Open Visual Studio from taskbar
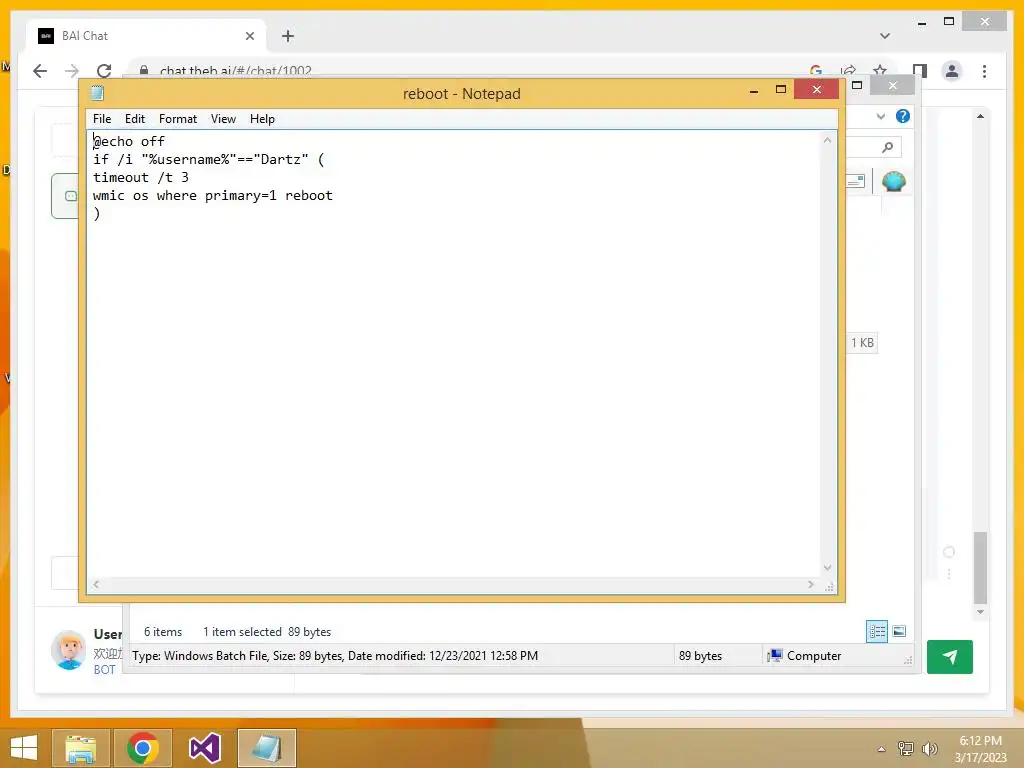This screenshot has height=768, width=1024. click(204, 748)
